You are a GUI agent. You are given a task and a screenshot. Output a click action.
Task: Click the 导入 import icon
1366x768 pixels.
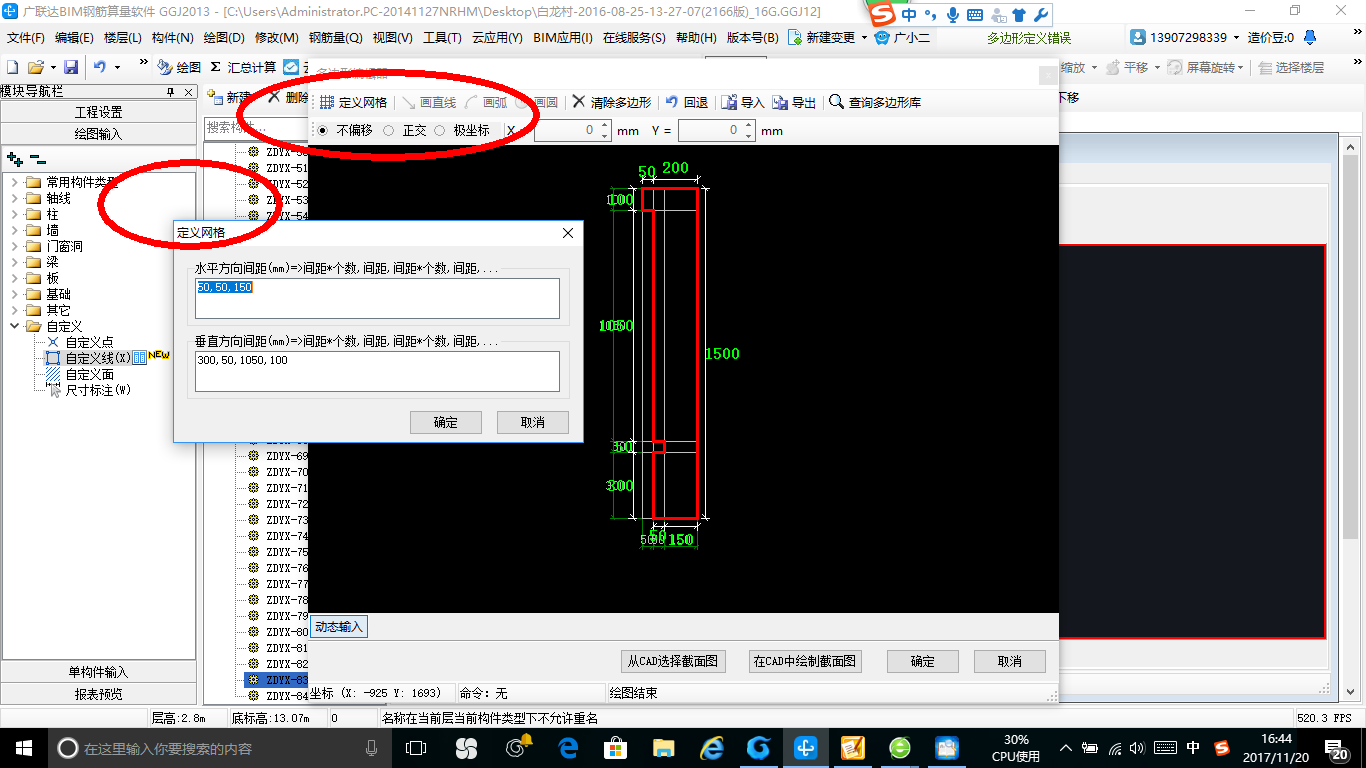coord(743,102)
